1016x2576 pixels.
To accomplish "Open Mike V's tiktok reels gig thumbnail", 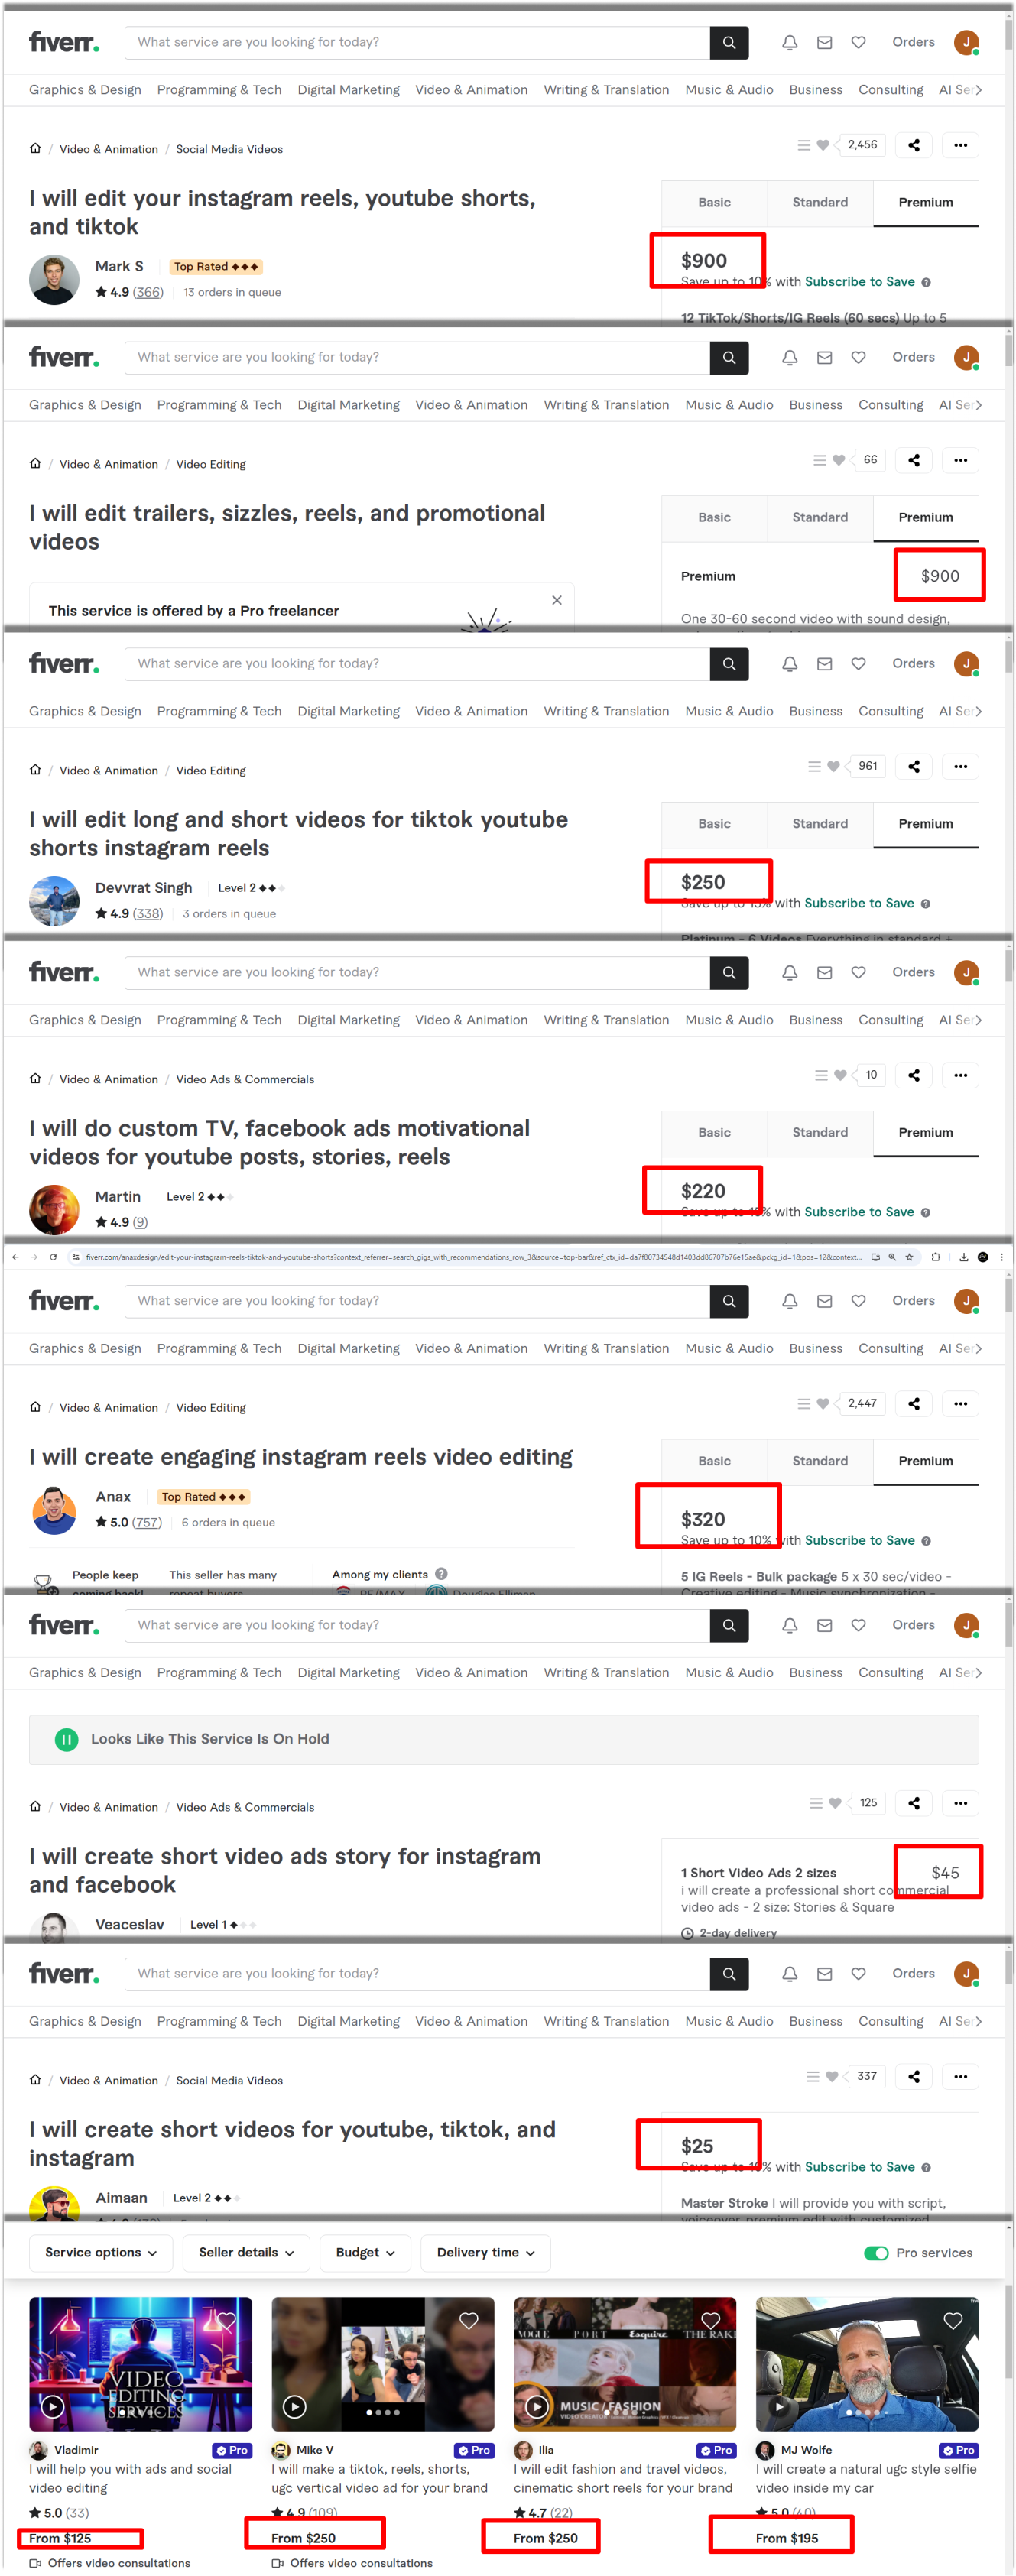I will pos(383,2364).
